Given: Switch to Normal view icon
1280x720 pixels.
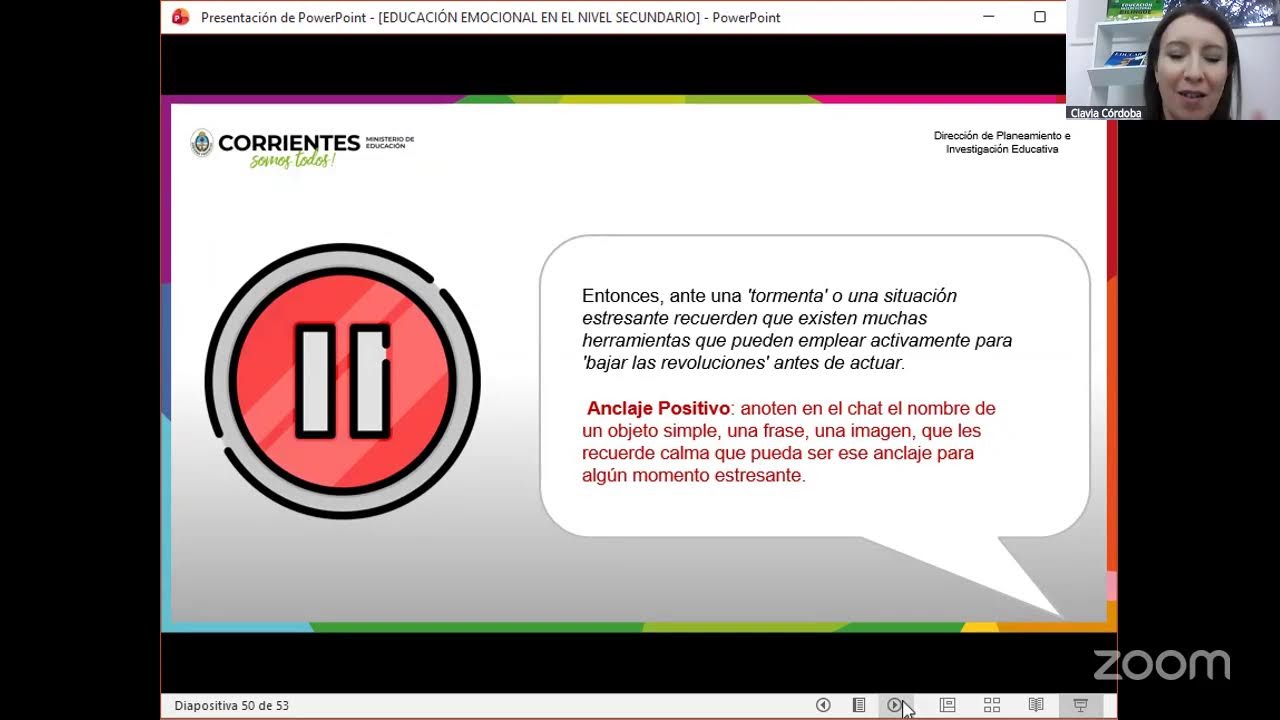Looking at the screenshot, I should (948, 705).
